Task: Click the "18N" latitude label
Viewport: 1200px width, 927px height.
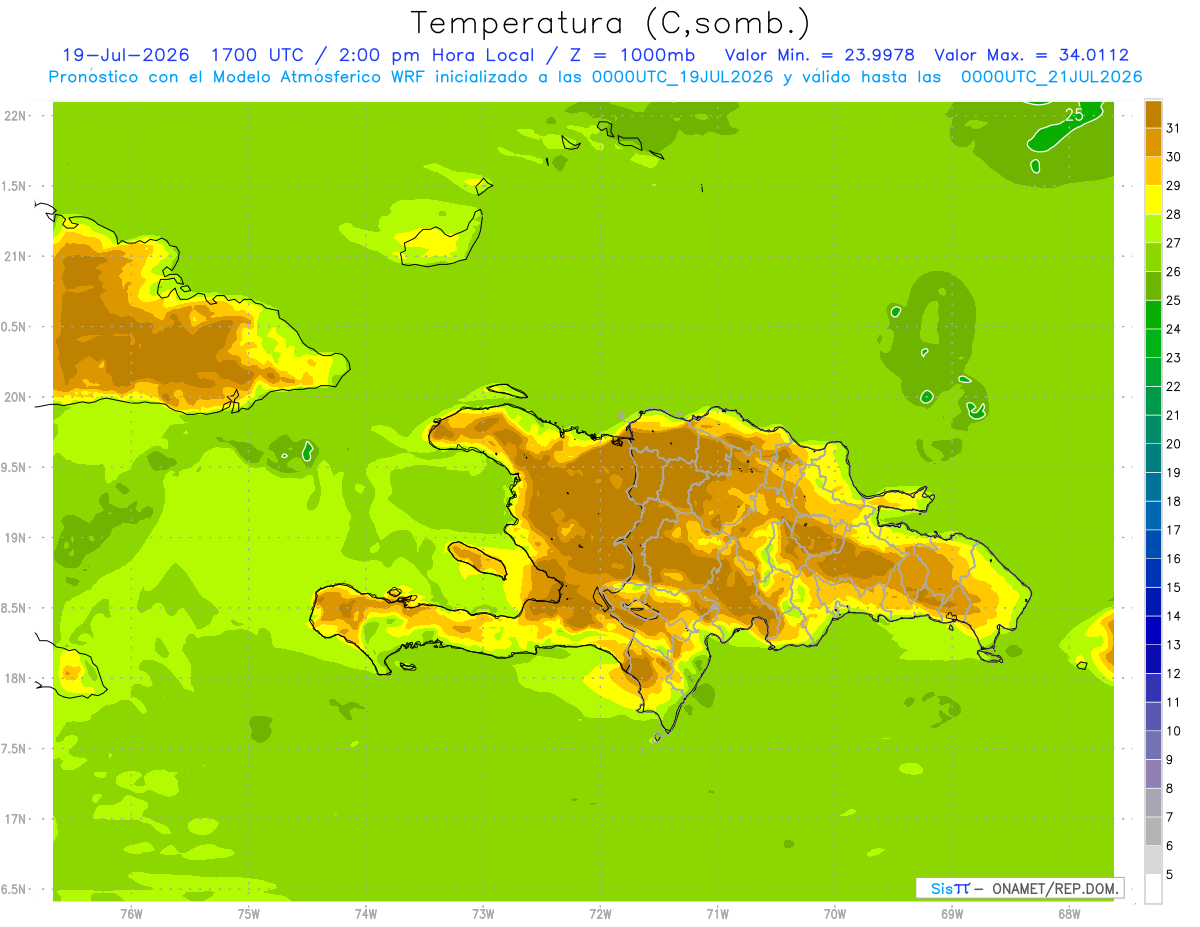Action: pyautogui.click(x=15, y=679)
